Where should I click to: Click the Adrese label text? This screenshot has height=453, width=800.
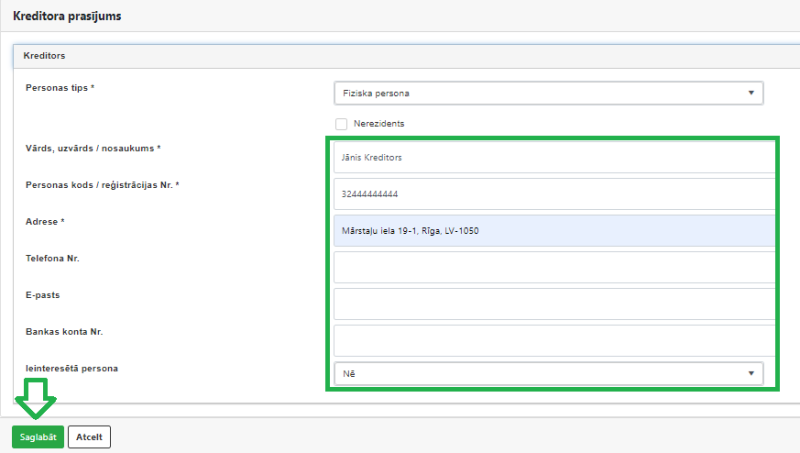coord(44,221)
